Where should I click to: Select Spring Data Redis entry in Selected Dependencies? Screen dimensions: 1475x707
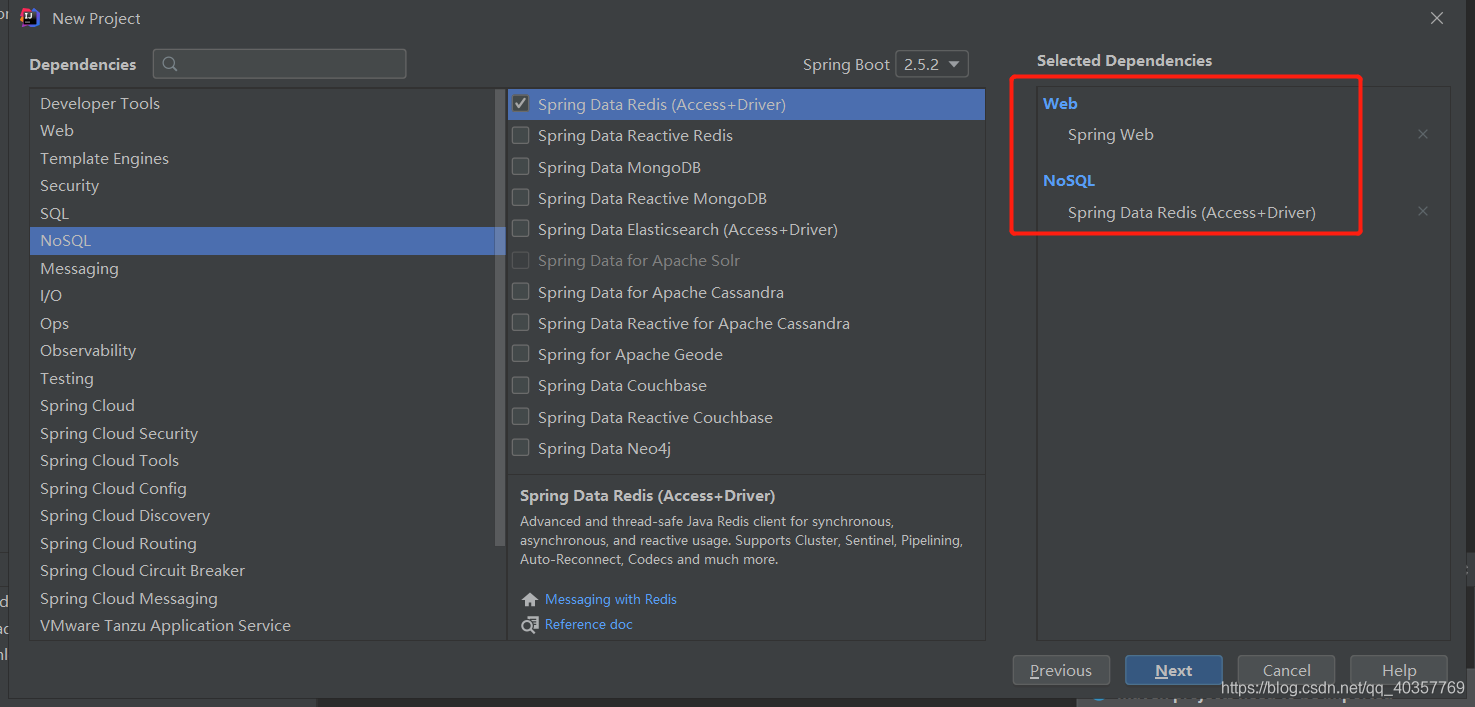point(1192,212)
